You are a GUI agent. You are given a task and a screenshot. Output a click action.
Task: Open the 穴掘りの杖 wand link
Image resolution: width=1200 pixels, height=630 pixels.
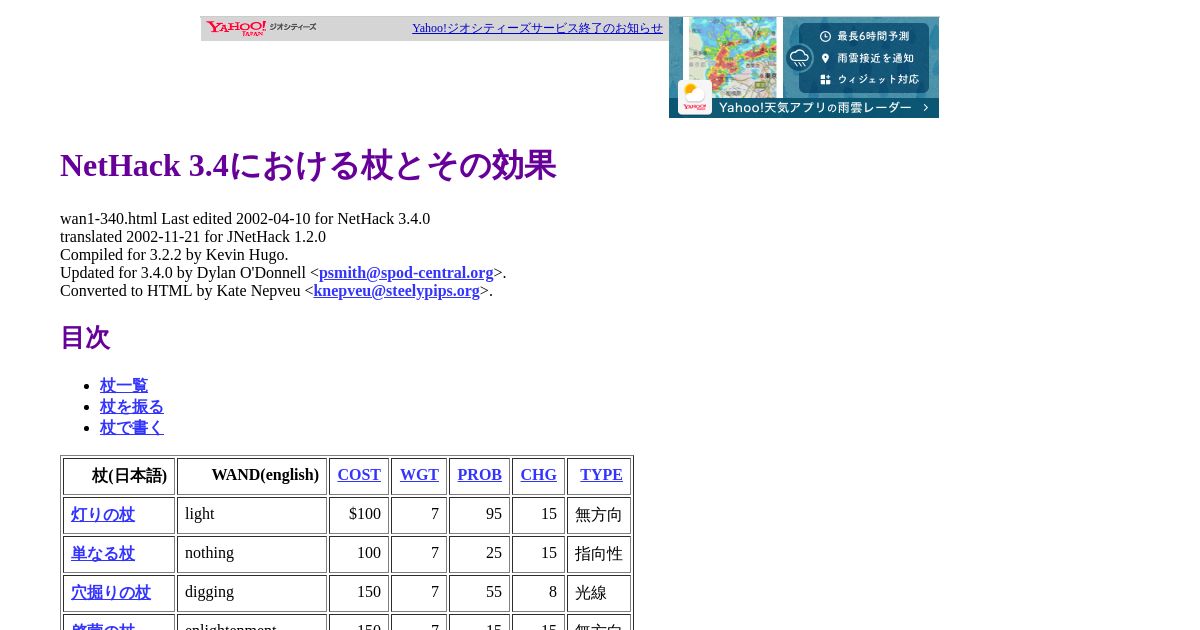tap(111, 593)
